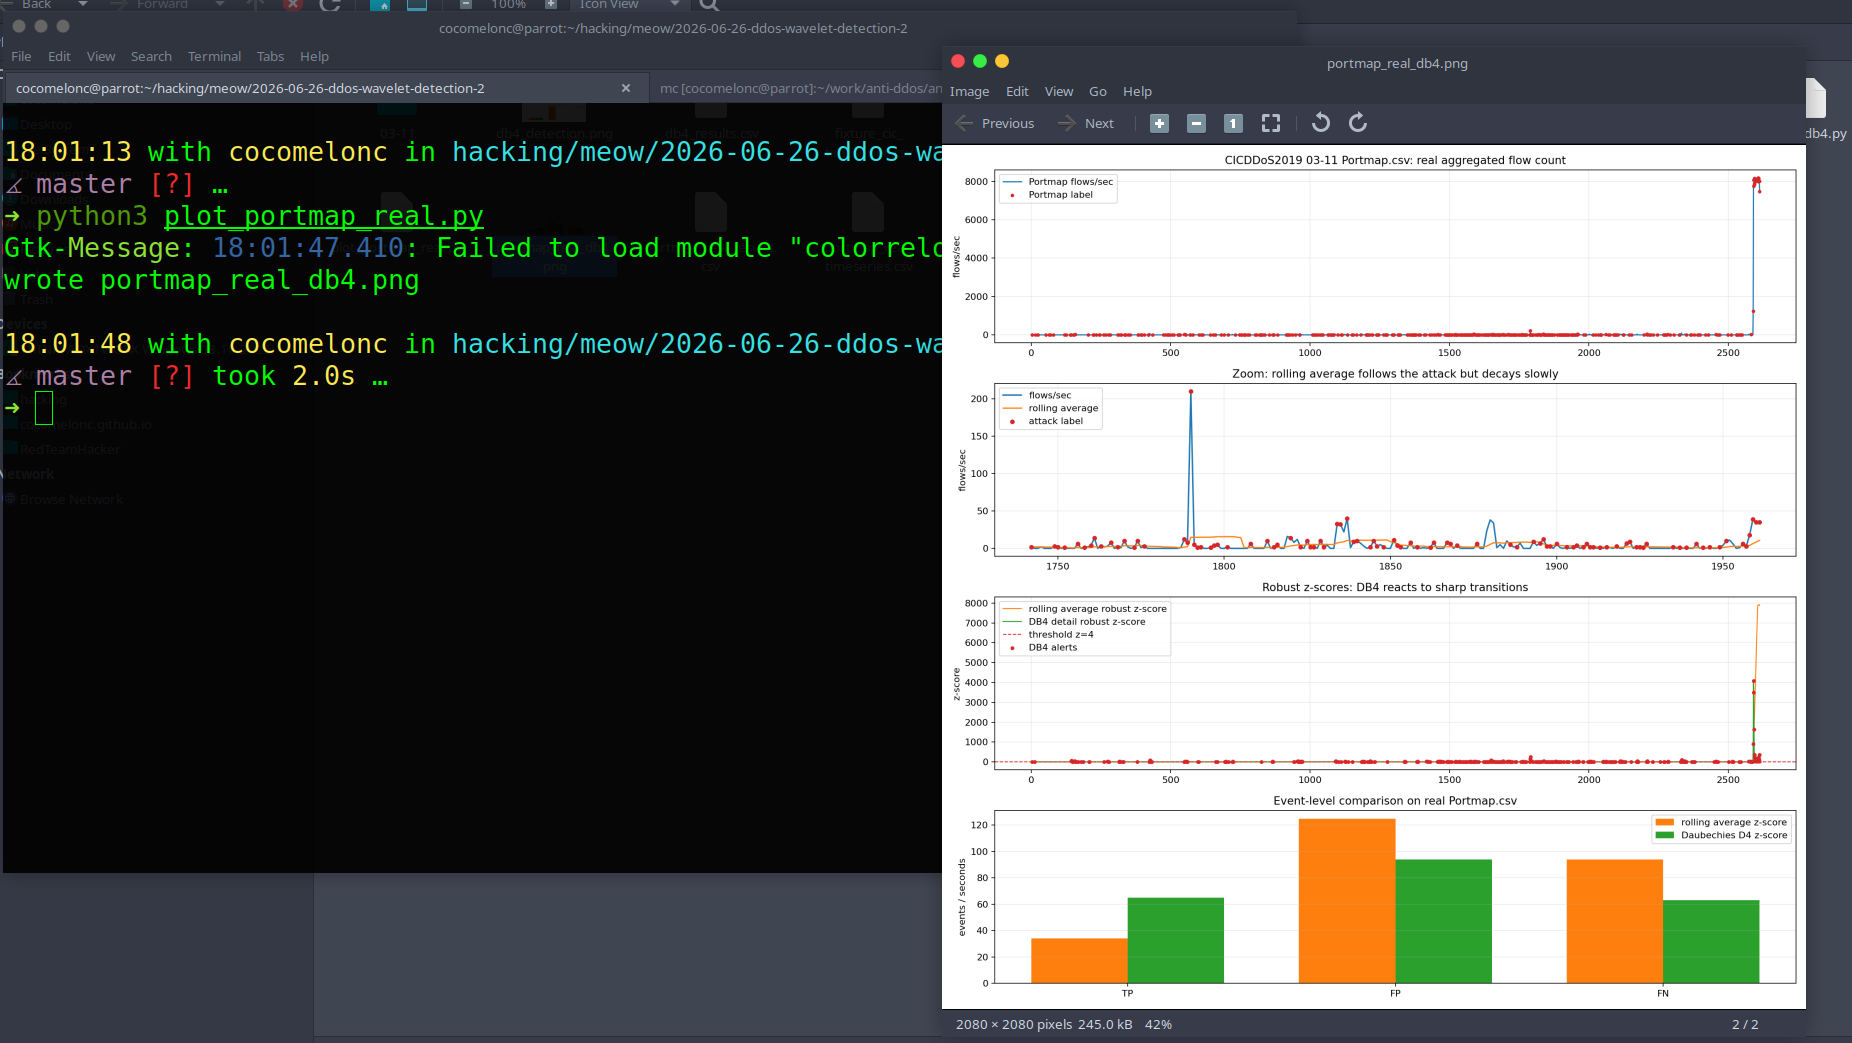Viewport: 1852px width, 1043px height.
Task: Open the terminal's File menu
Action: click(x=21, y=56)
